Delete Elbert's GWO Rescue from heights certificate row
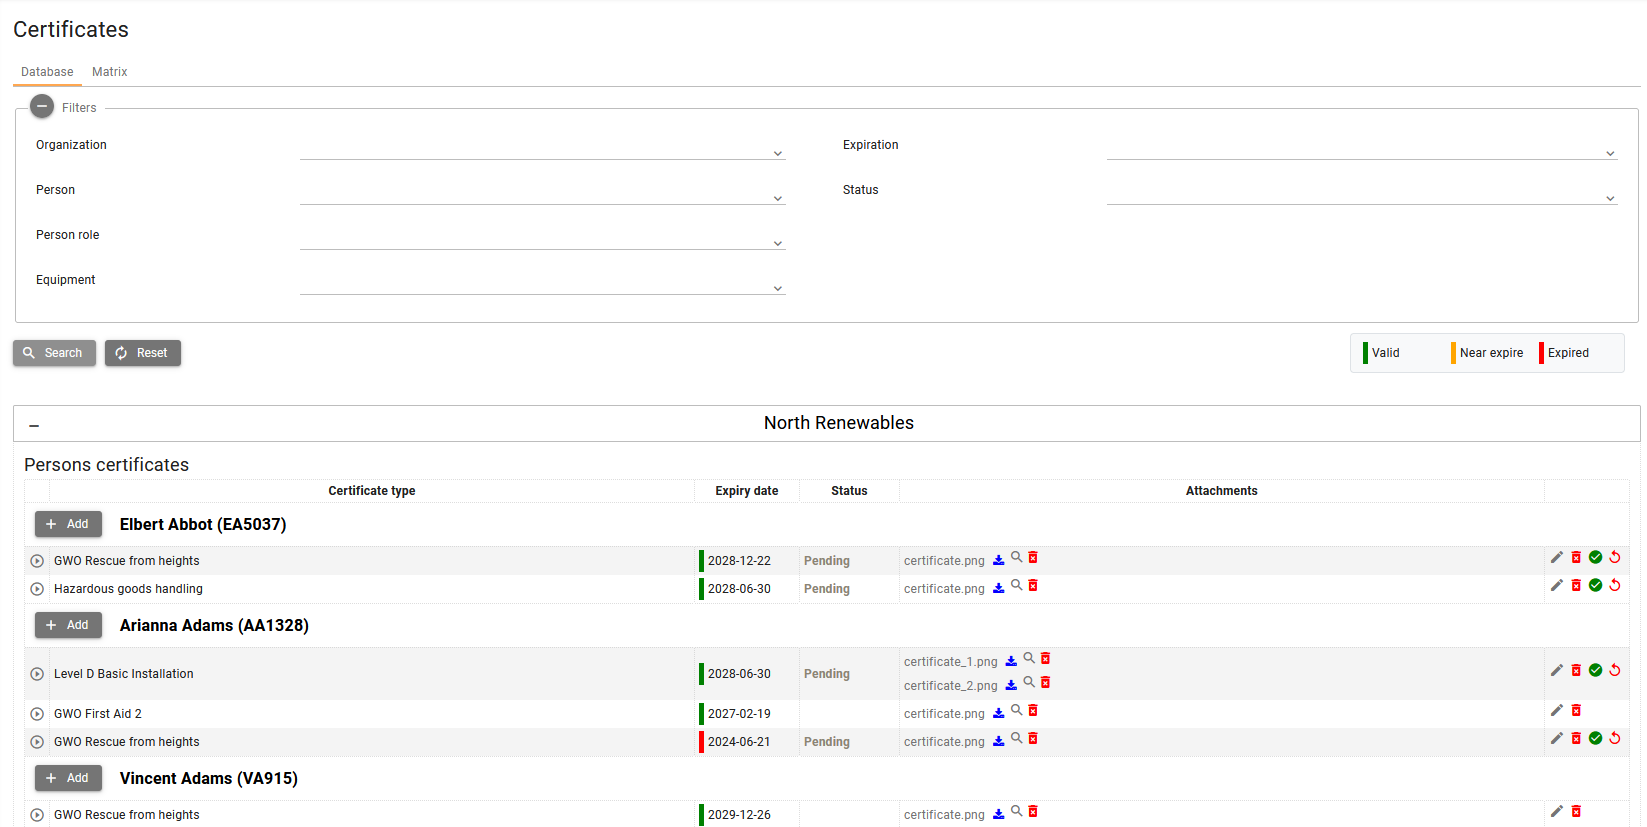Screen dimensions: 1647x827 coord(1576,557)
